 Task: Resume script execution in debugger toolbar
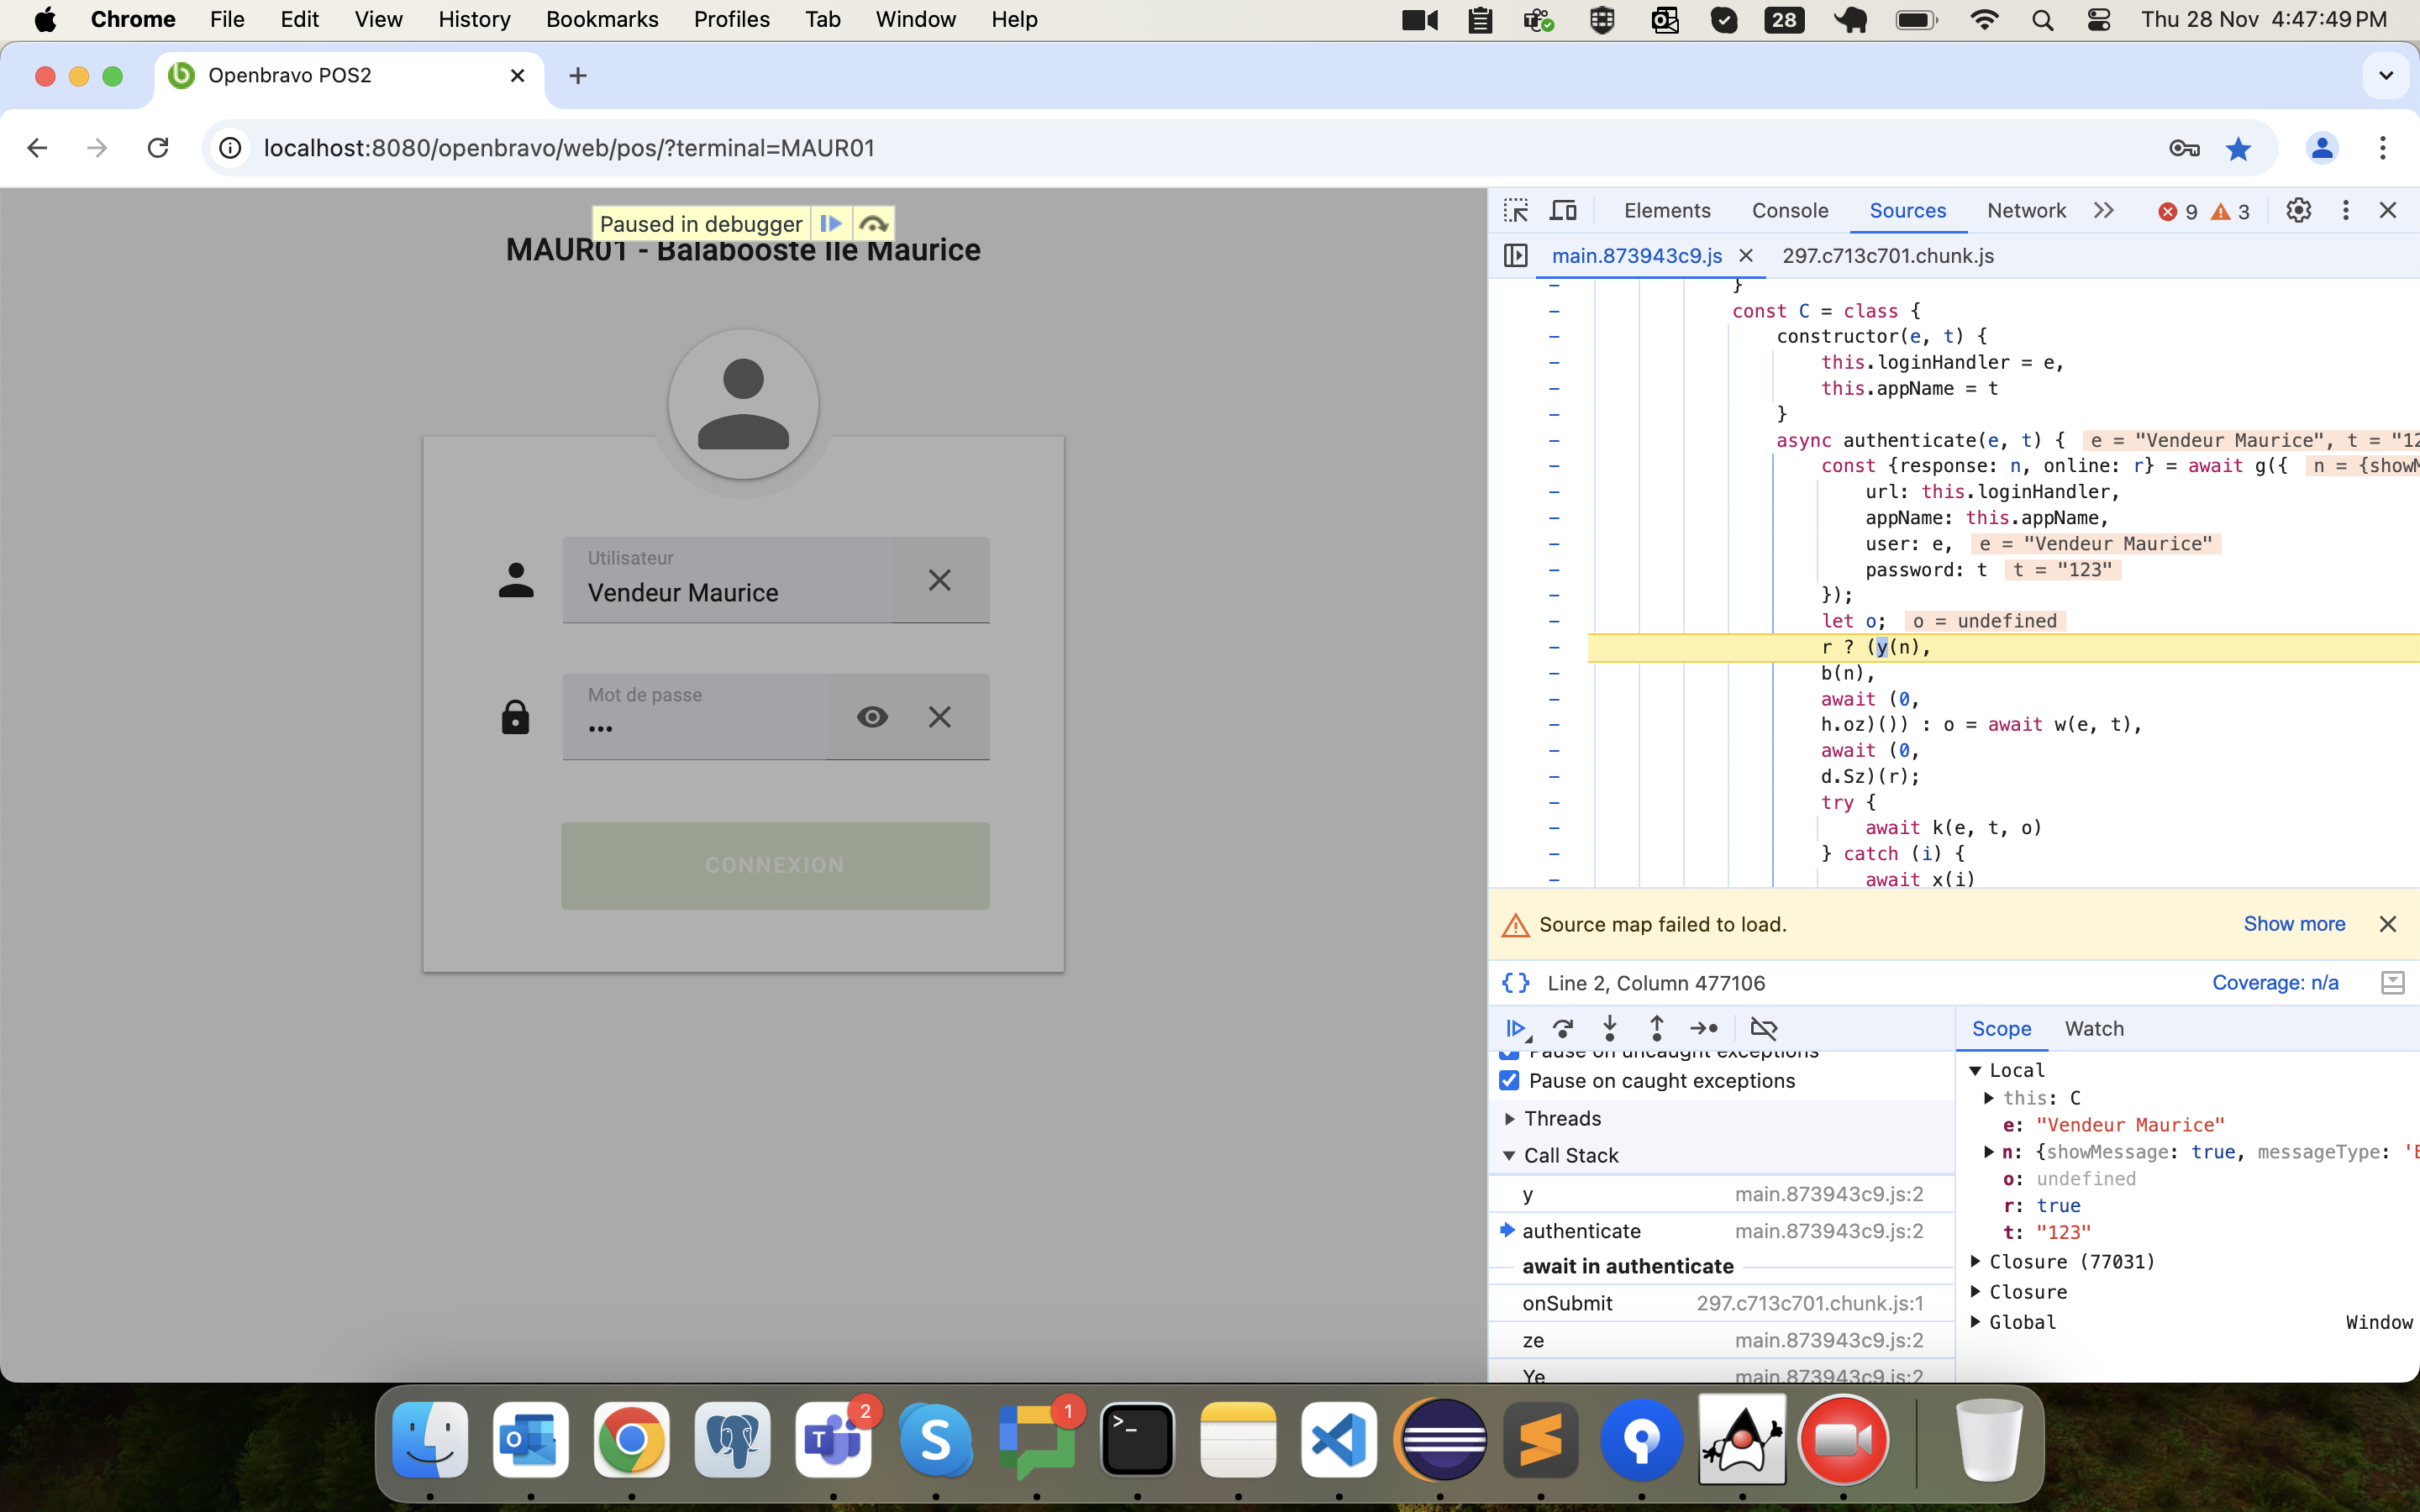click(x=1516, y=1028)
